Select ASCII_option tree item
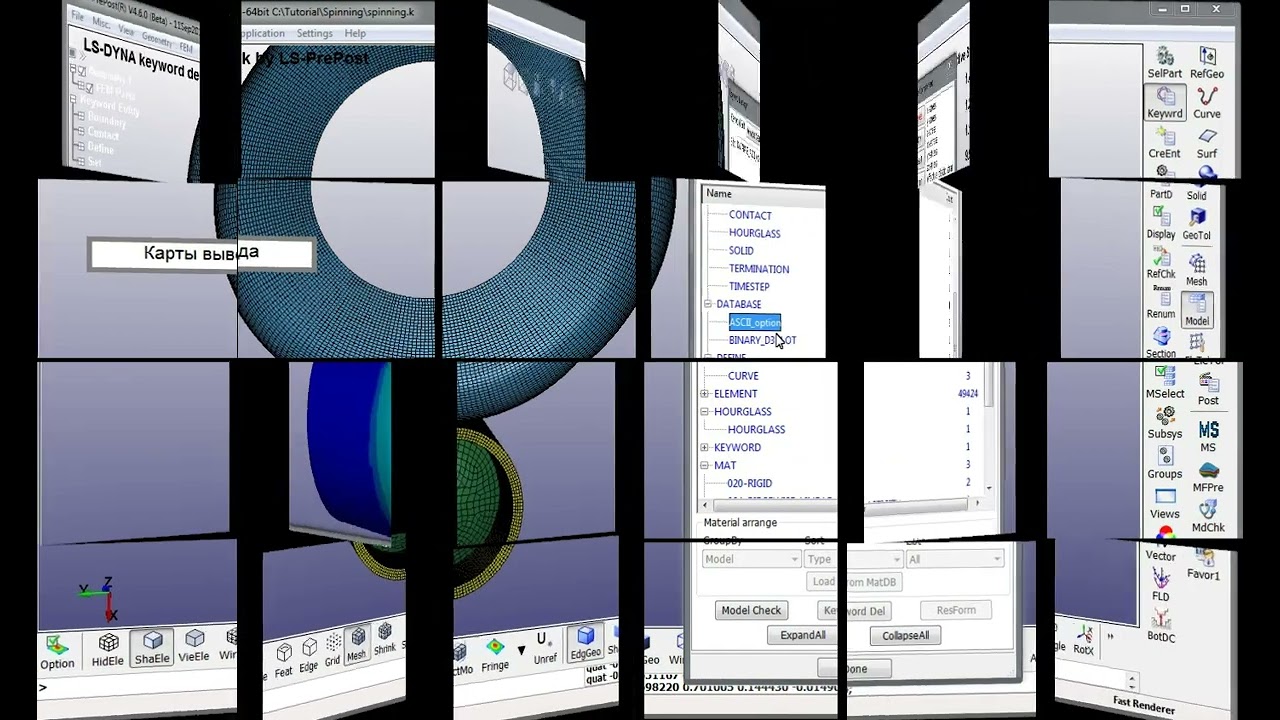Image resolution: width=1280 pixels, height=720 pixels. click(754, 322)
